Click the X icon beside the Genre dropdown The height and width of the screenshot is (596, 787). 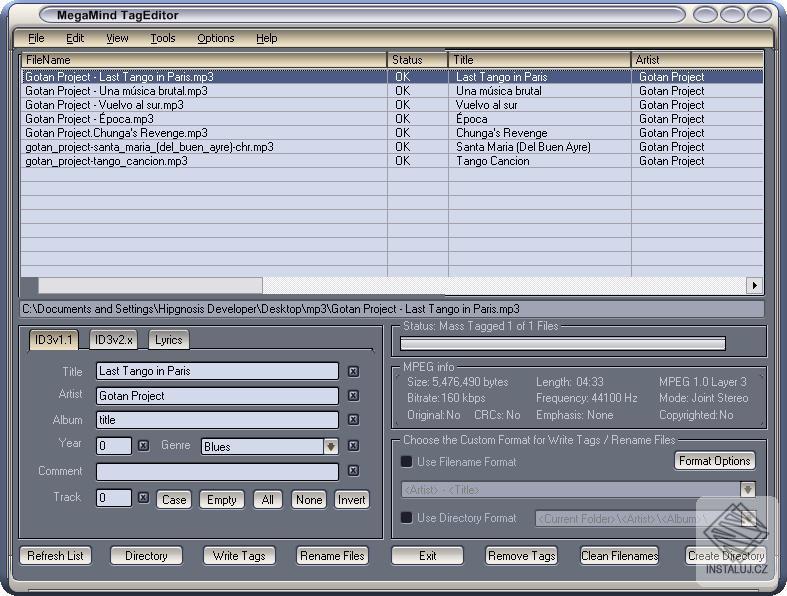coord(353,446)
